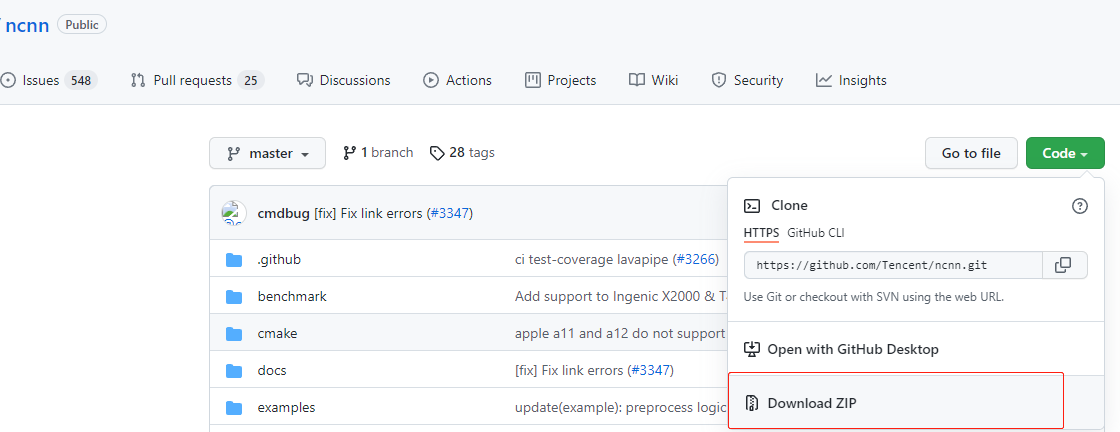View the Security tab
This screenshot has height=432, width=1120.
click(x=747, y=80)
